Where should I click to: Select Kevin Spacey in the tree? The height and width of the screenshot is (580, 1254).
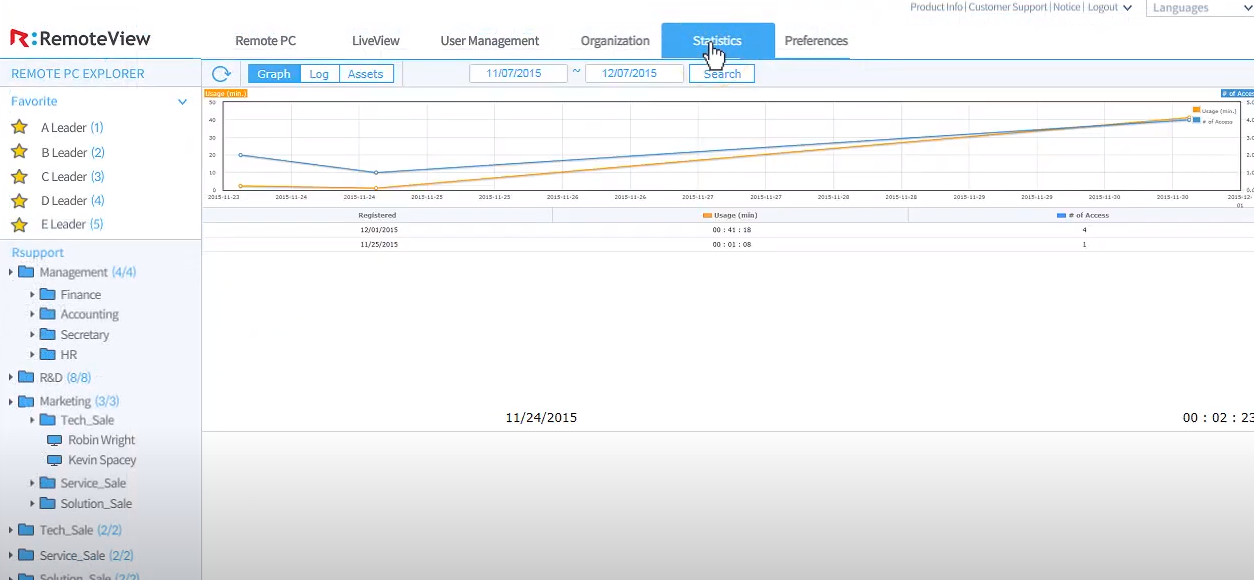coord(102,460)
